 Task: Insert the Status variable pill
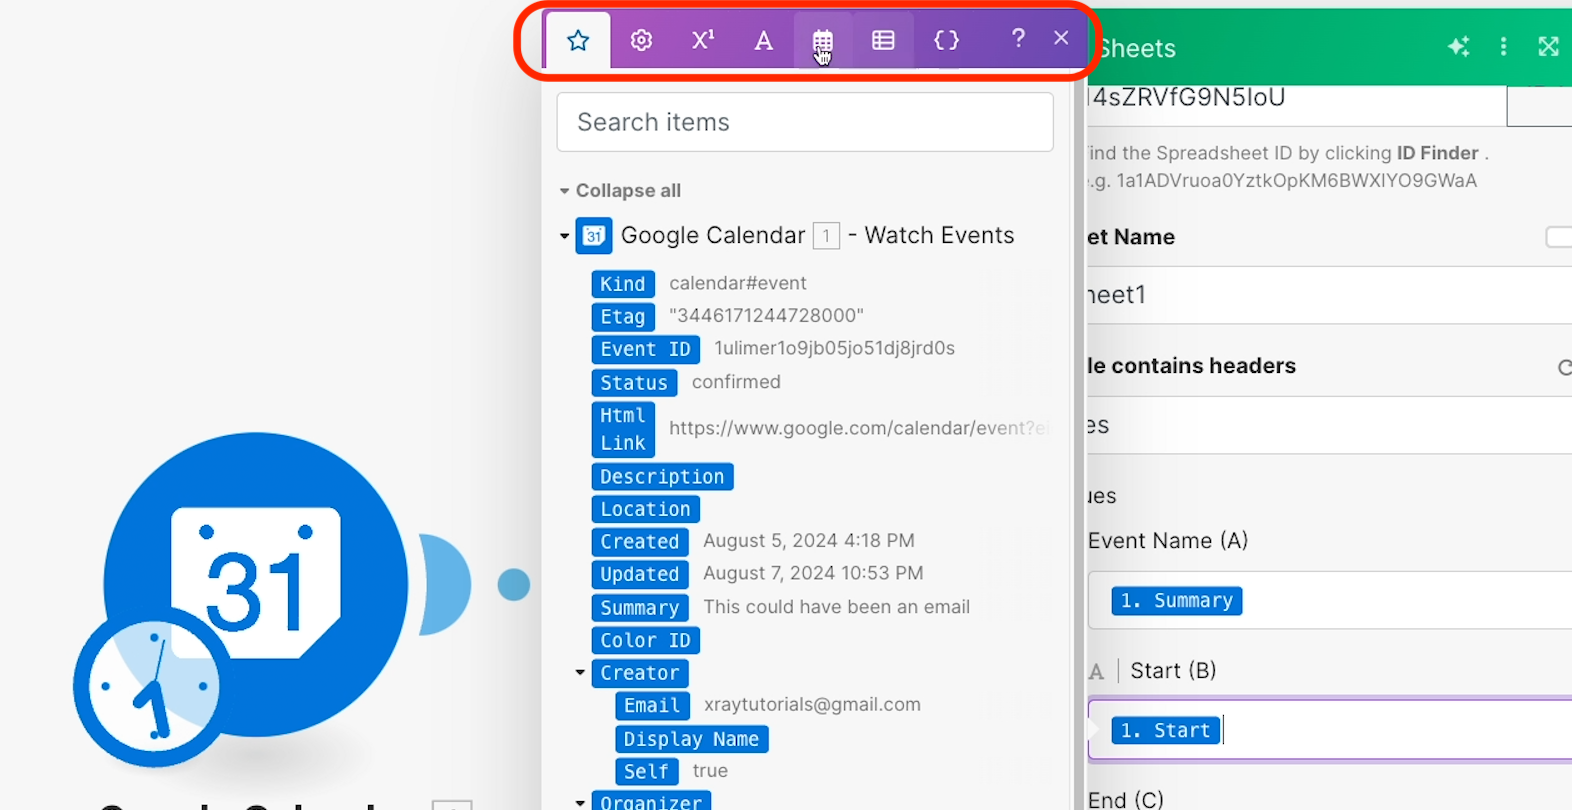coord(634,383)
